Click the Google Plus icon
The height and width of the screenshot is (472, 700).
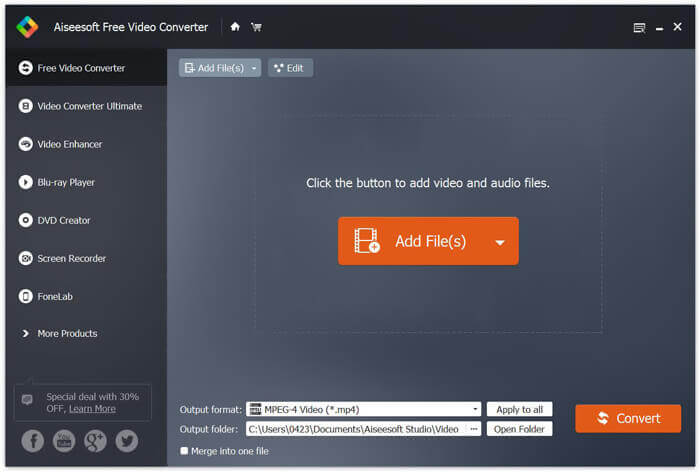click(x=95, y=441)
